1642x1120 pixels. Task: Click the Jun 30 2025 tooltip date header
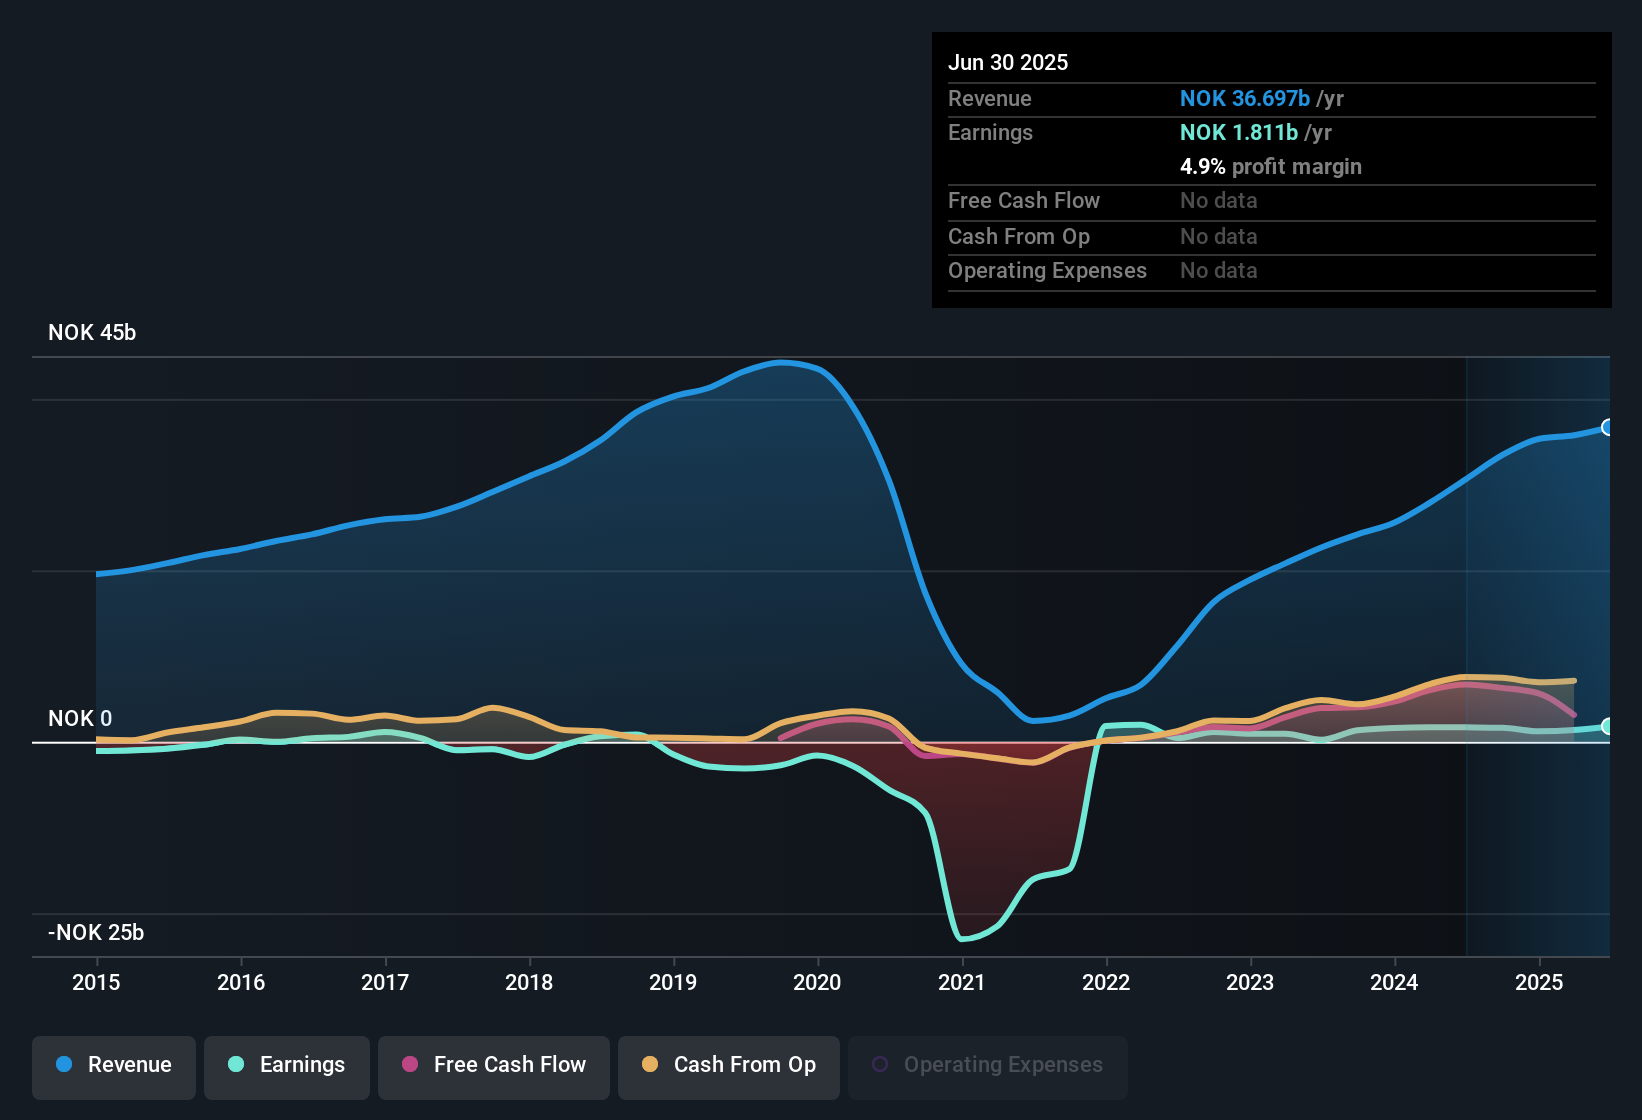click(x=1008, y=62)
